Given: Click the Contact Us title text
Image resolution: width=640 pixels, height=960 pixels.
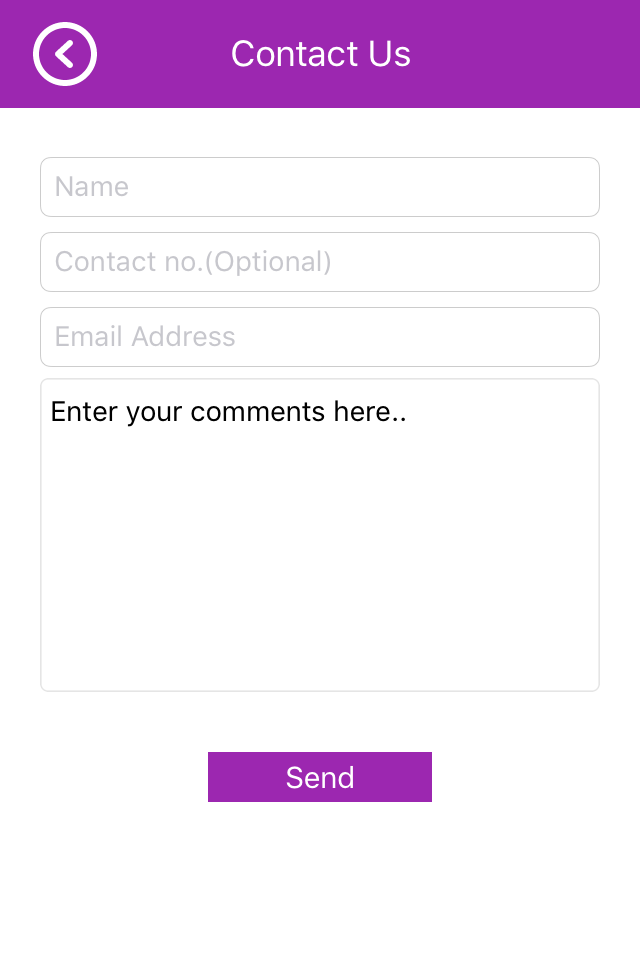Looking at the screenshot, I should [320, 54].
